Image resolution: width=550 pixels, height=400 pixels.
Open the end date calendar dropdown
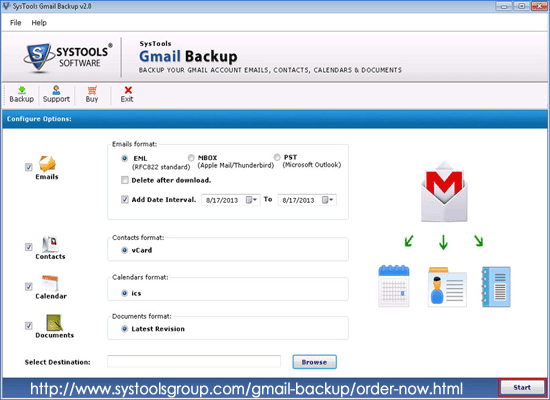[328, 200]
